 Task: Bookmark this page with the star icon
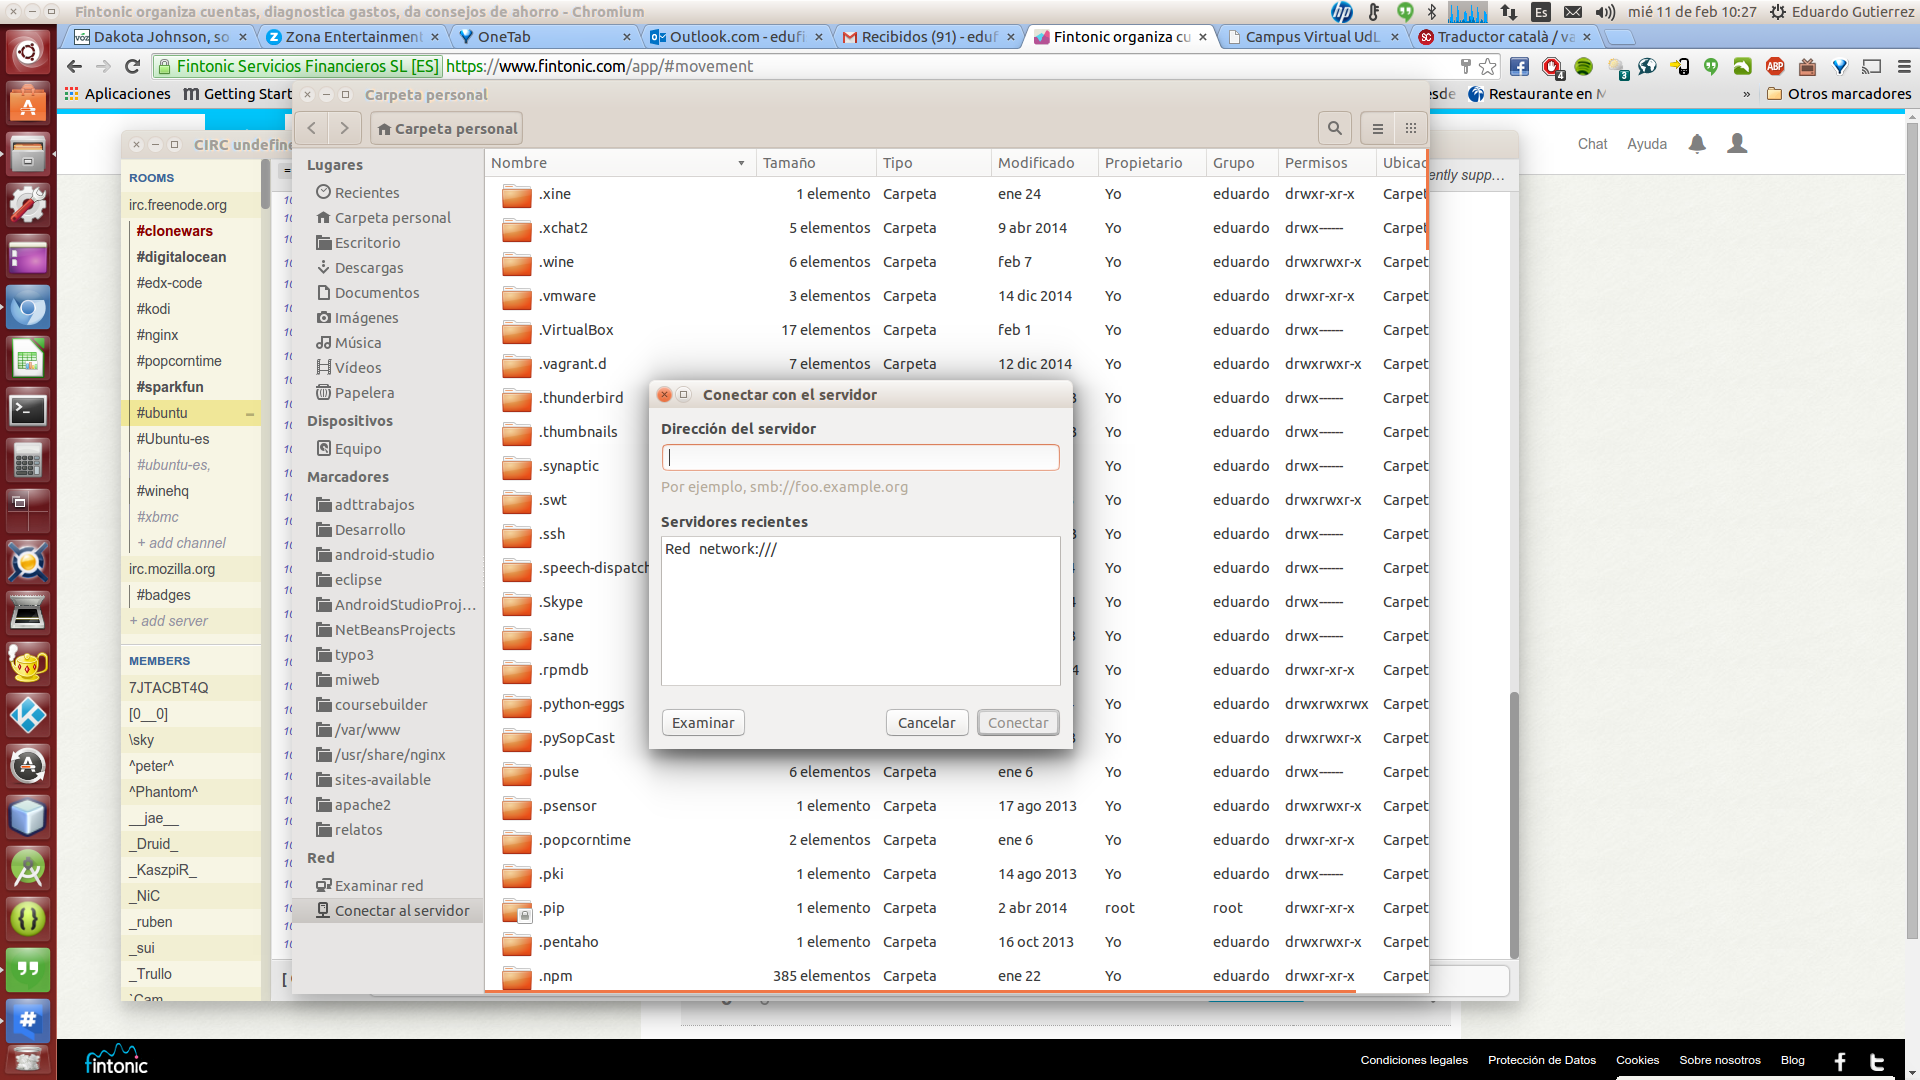pos(1488,66)
